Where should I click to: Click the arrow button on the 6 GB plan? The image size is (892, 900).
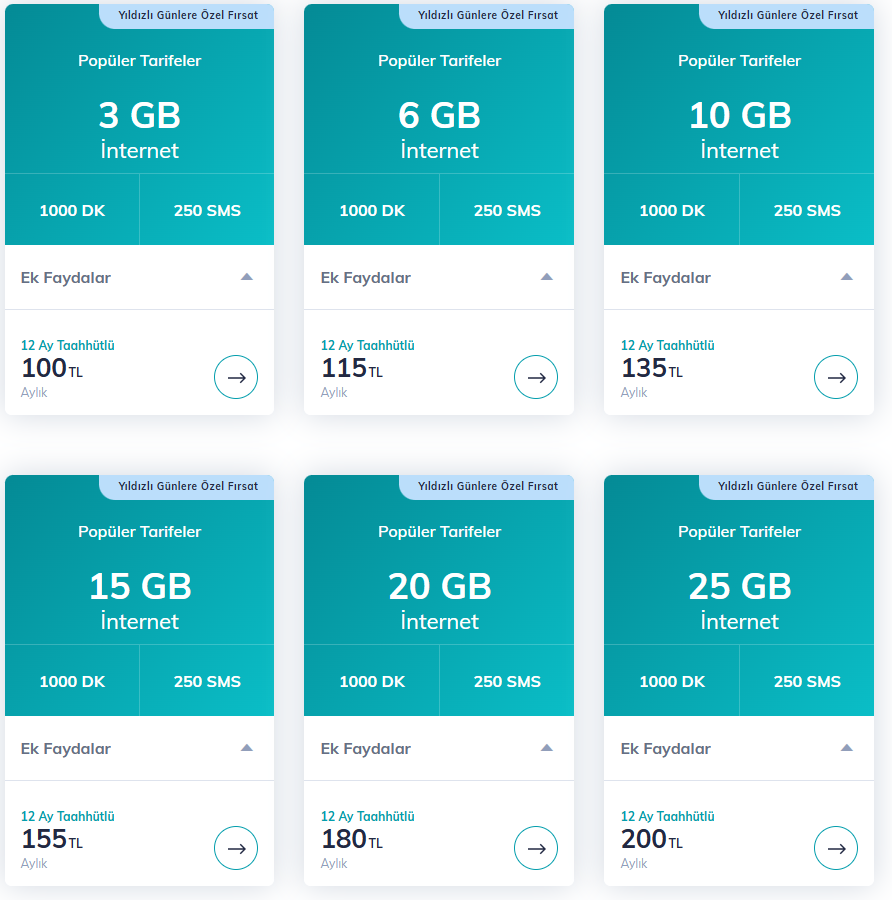click(536, 378)
